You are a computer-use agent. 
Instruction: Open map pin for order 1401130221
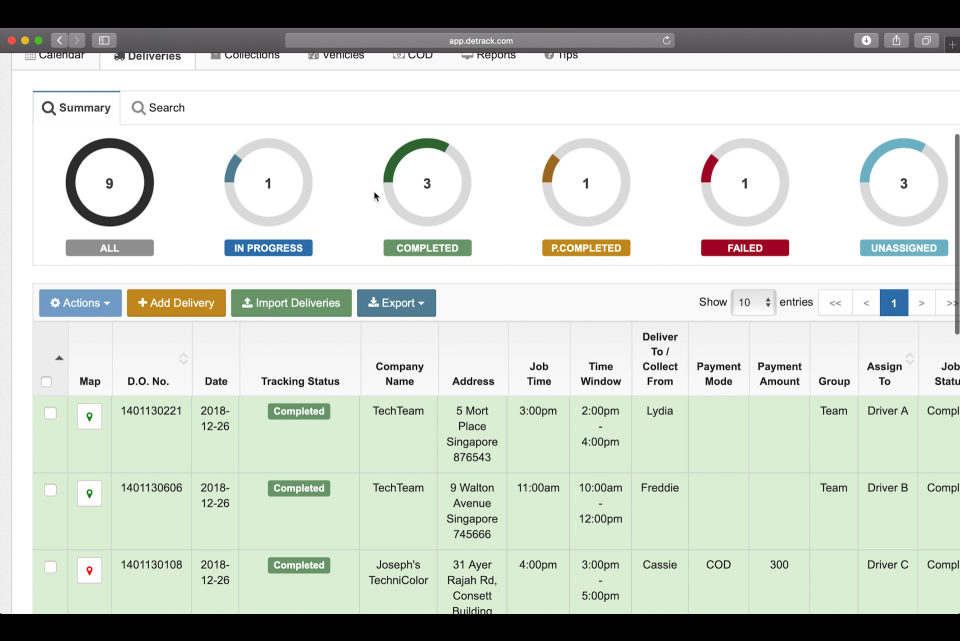89,416
